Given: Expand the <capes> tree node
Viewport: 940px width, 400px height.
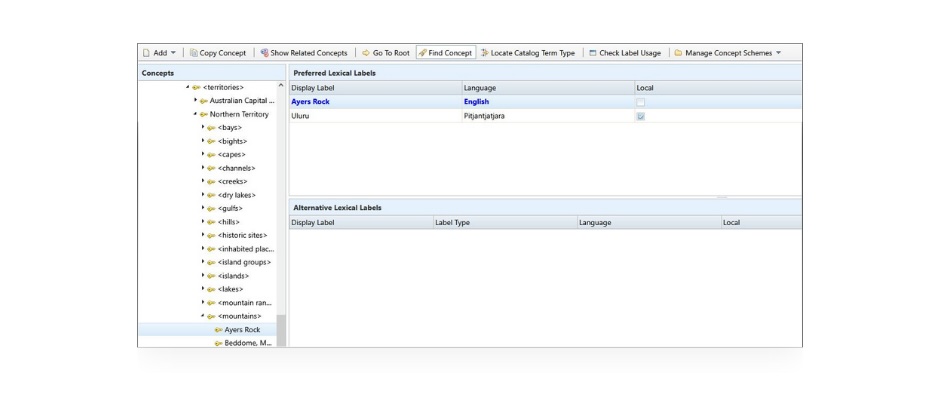Looking at the screenshot, I should pyautogui.click(x=203, y=154).
